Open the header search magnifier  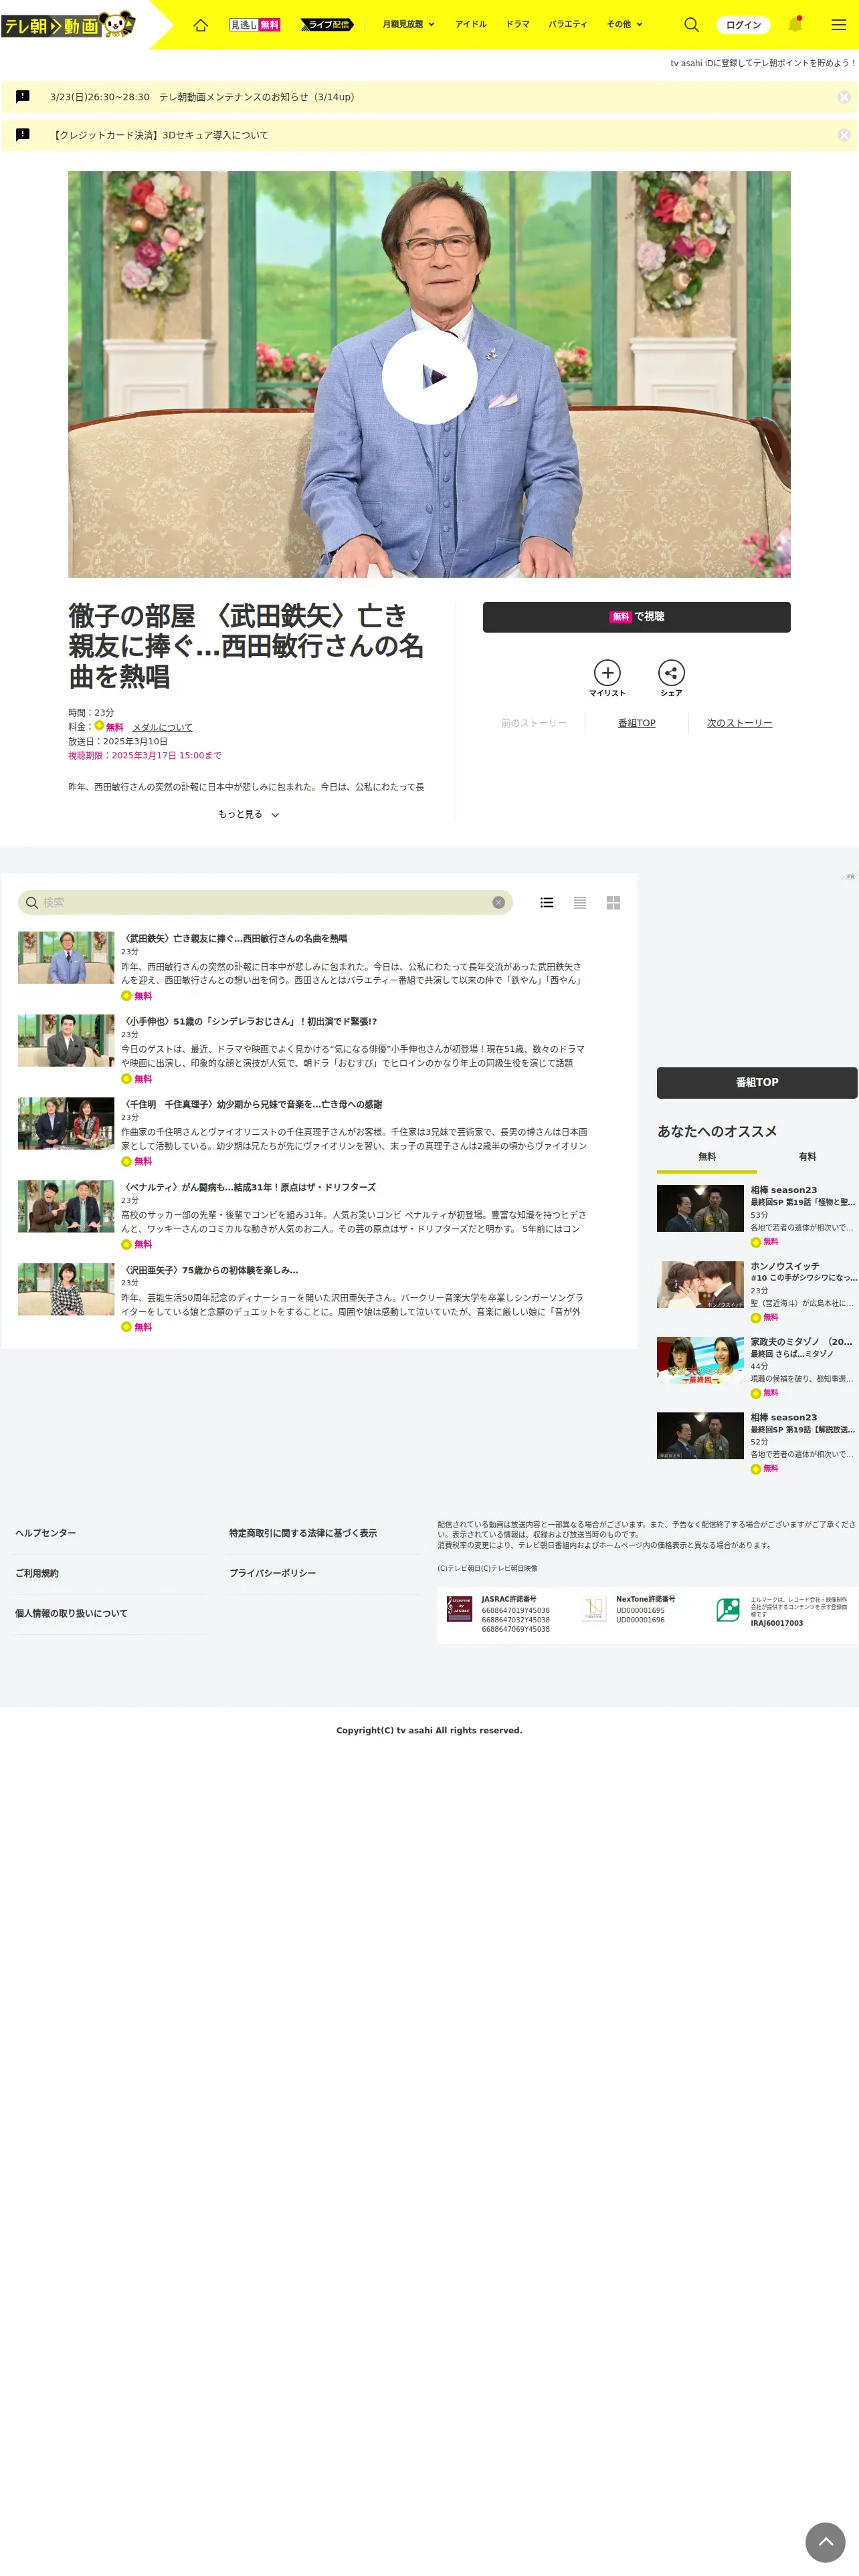point(691,25)
